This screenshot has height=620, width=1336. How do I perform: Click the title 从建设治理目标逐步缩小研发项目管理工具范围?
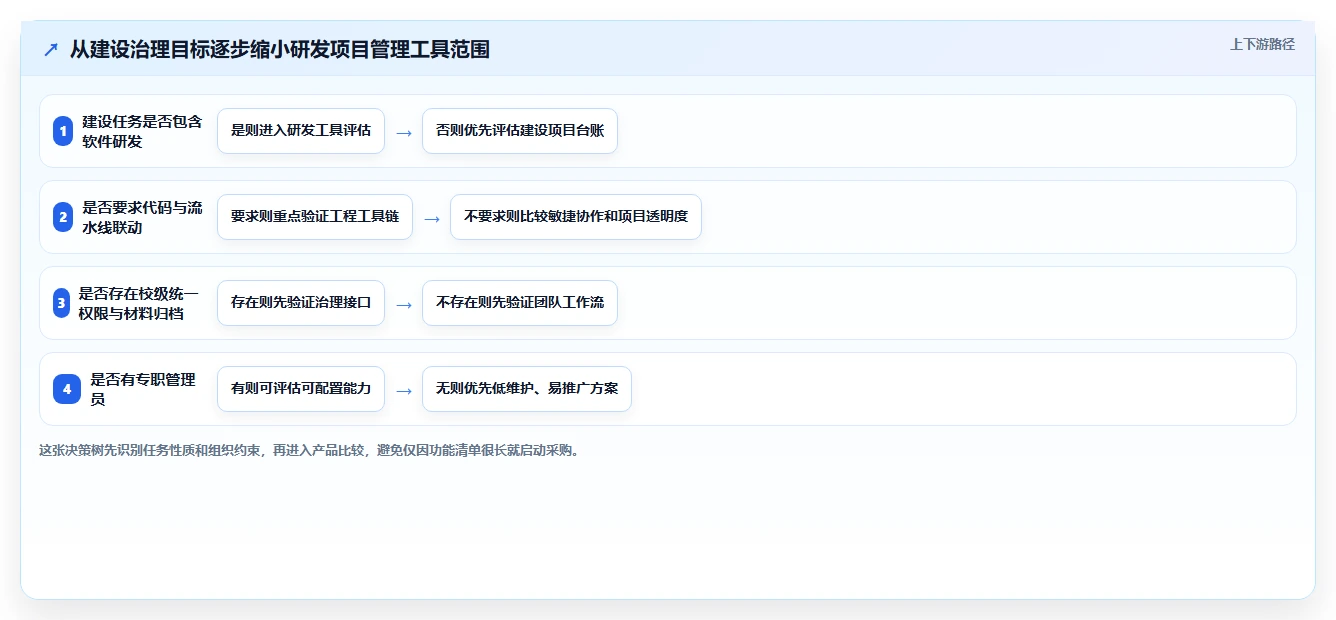click(x=280, y=50)
